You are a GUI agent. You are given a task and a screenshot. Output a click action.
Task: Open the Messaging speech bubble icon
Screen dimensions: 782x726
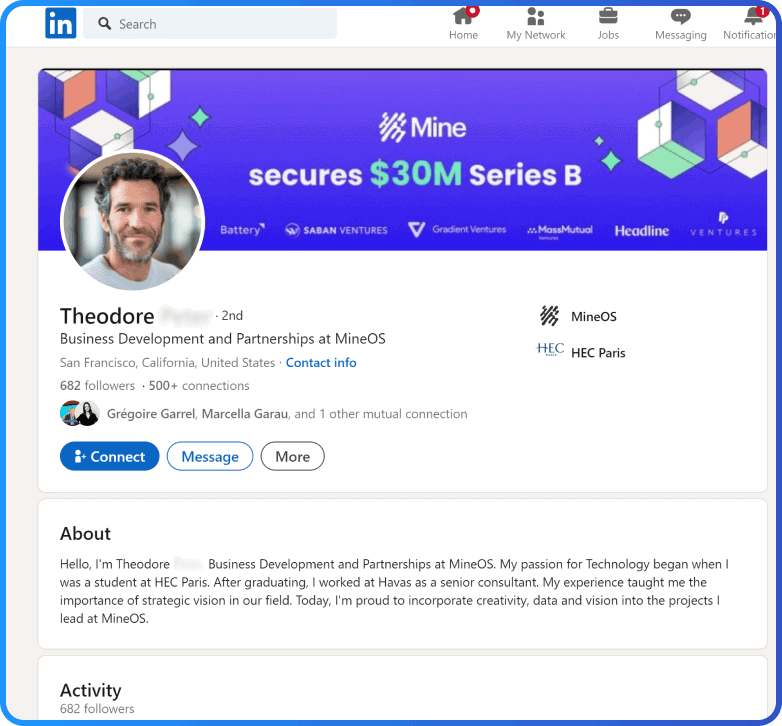[x=680, y=17]
